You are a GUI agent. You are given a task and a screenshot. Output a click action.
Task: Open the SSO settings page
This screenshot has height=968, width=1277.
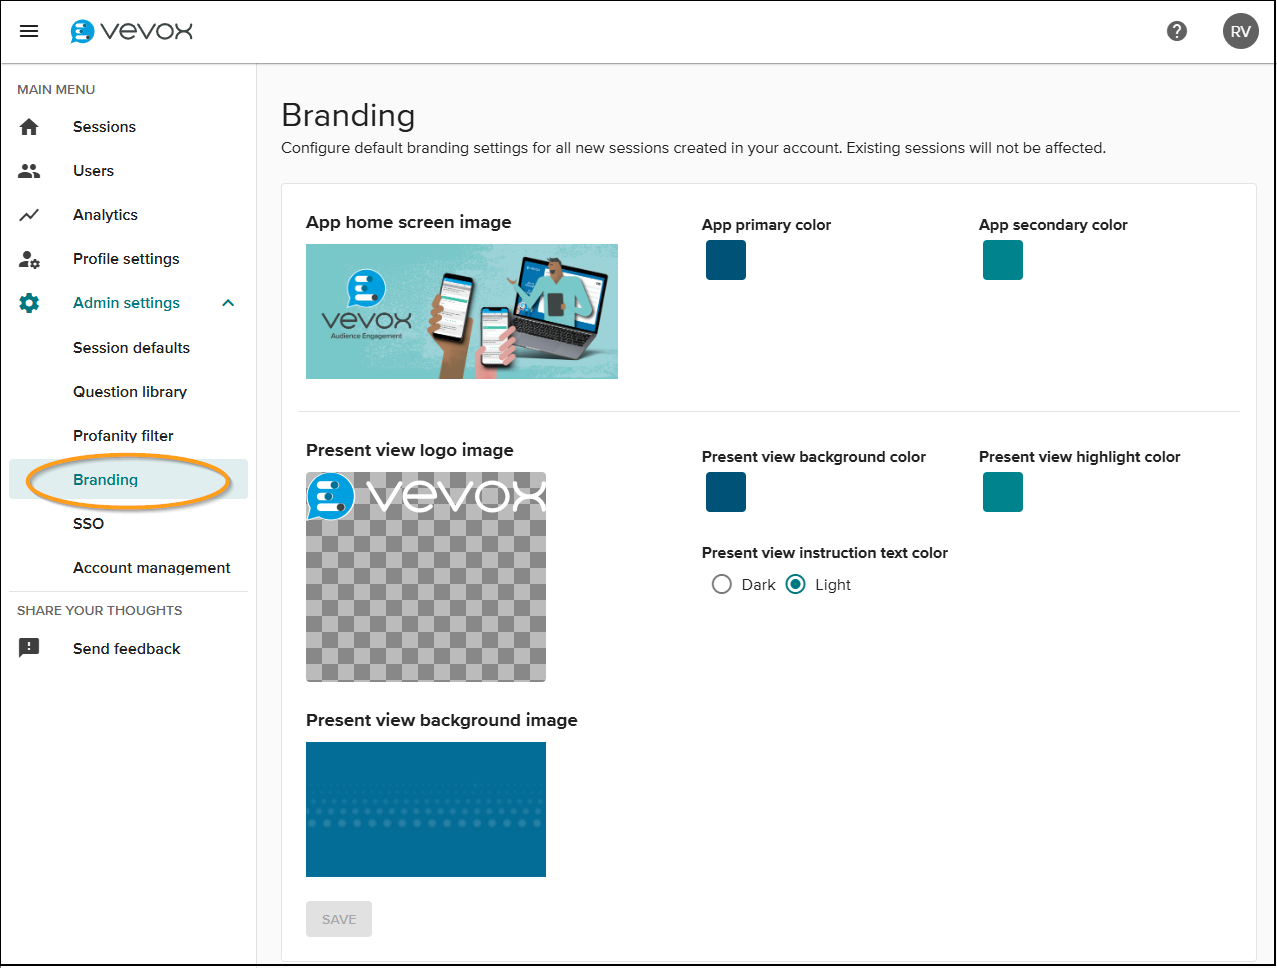(x=88, y=524)
